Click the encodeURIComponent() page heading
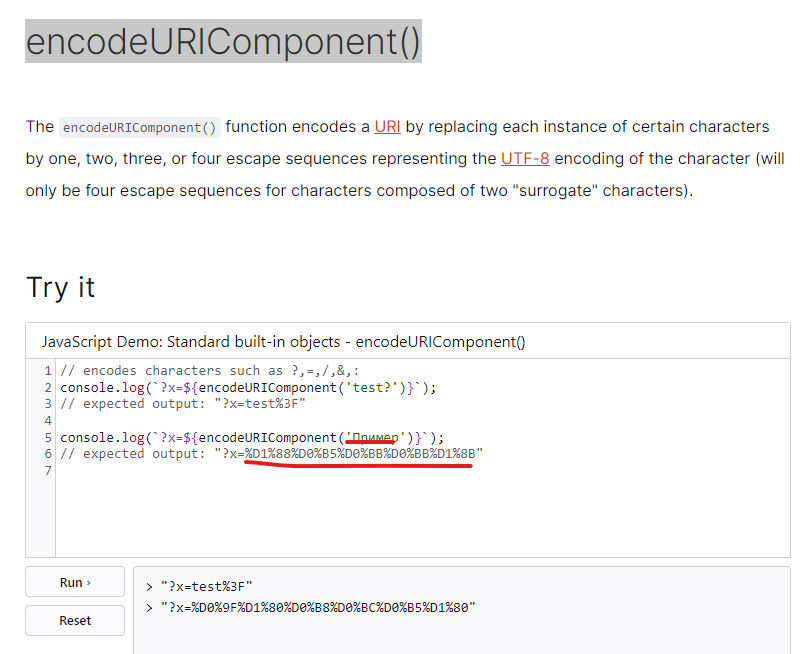This screenshot has width=804, height=654. click(x=223, y=42)
